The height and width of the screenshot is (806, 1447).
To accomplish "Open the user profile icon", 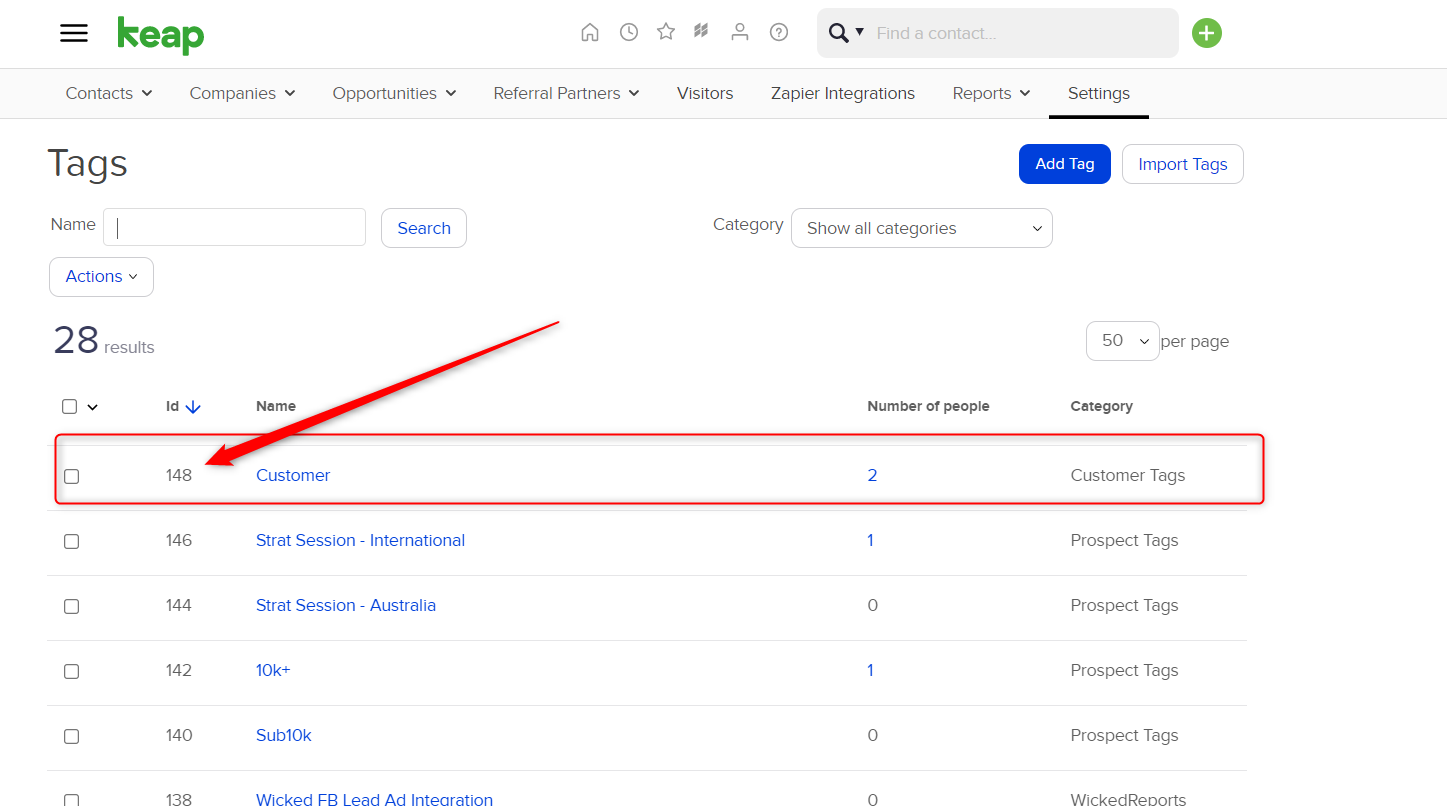I will point(740,32).
